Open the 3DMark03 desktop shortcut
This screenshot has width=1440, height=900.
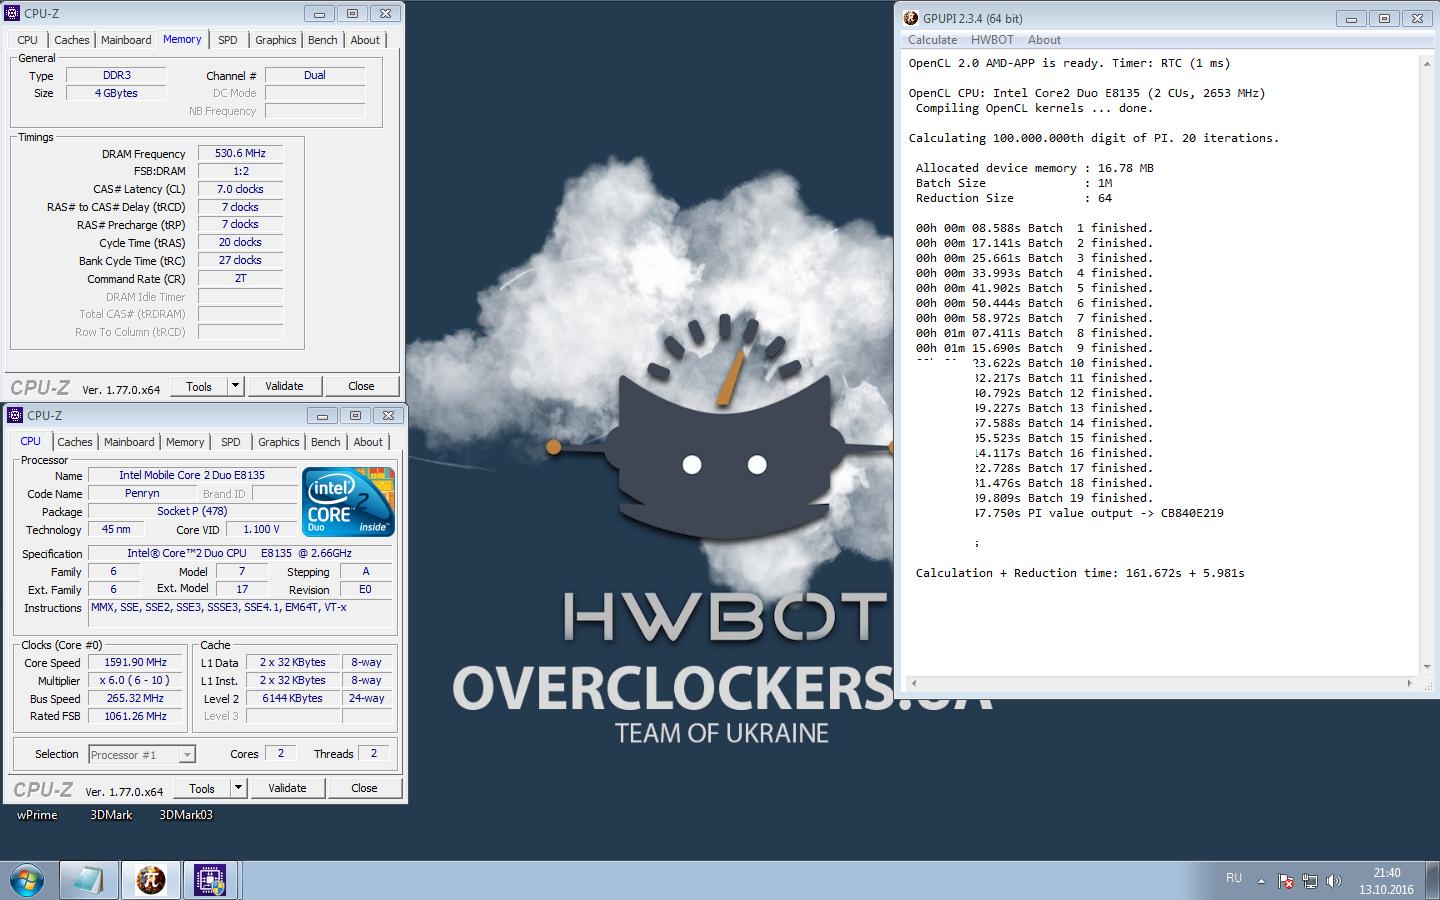[x=186, y=815]
